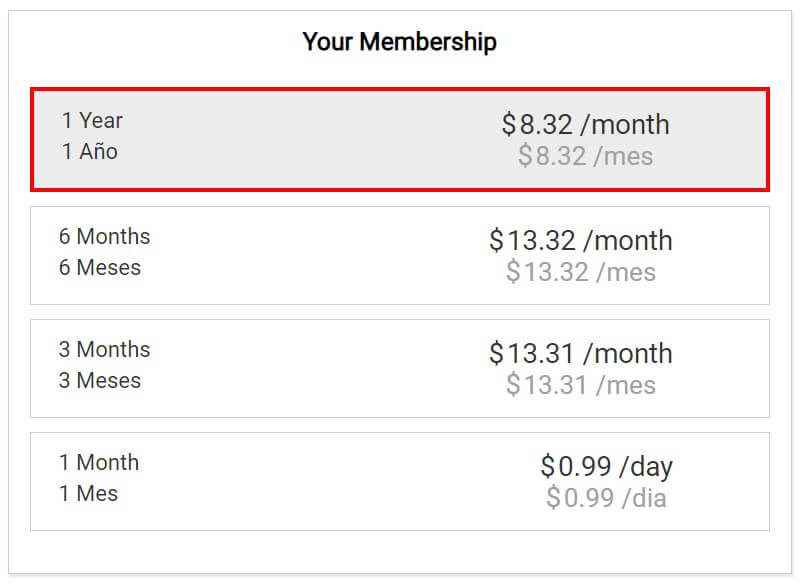This screenshot has height=584, width=800.
Task: Pick the 3 Months membership option
Action: pos(399,368)
